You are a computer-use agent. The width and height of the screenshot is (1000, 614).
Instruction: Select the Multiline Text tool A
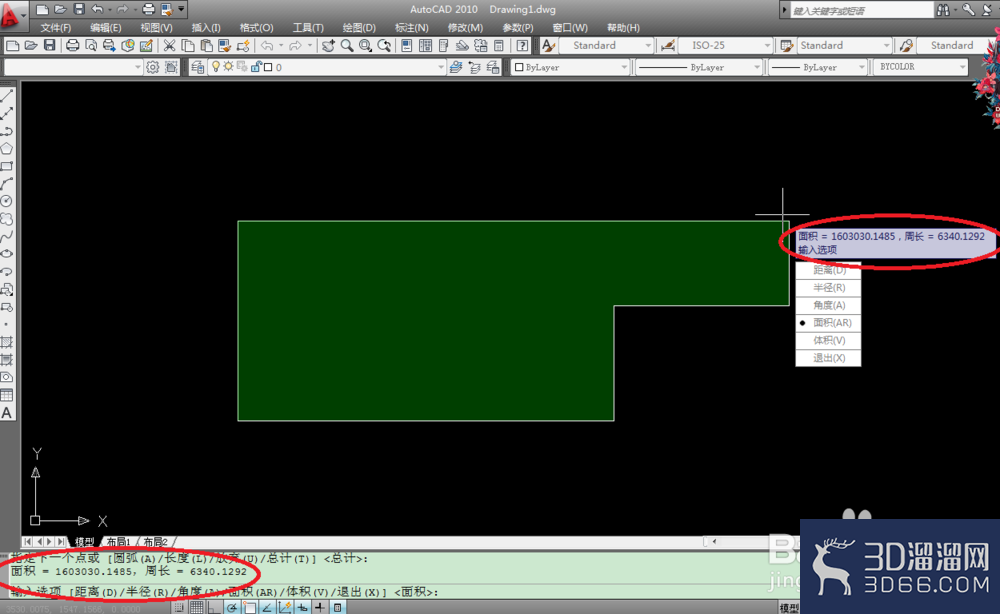pyautogui.click(x=7, y=413)
